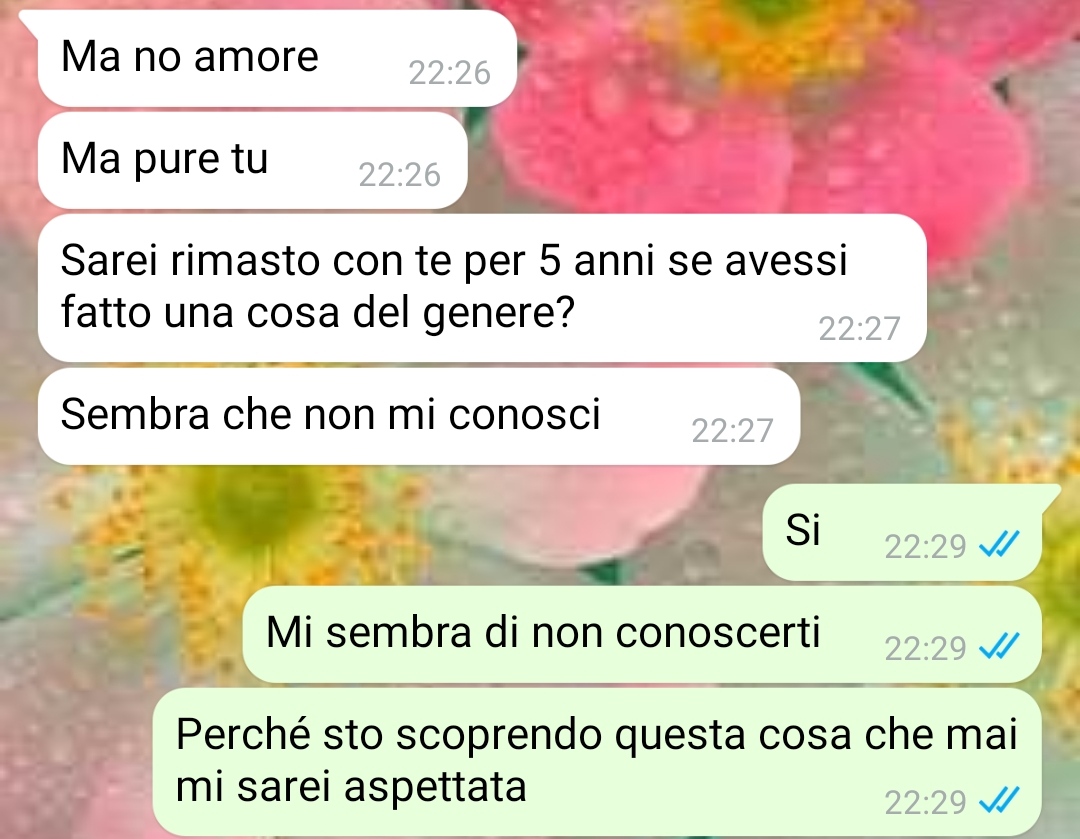Tap the 22:27 timestamp under 'fatto una cosa del genere?'
Image resolution: width=1080 pixels, height=839 pixels.
point(859,329)
